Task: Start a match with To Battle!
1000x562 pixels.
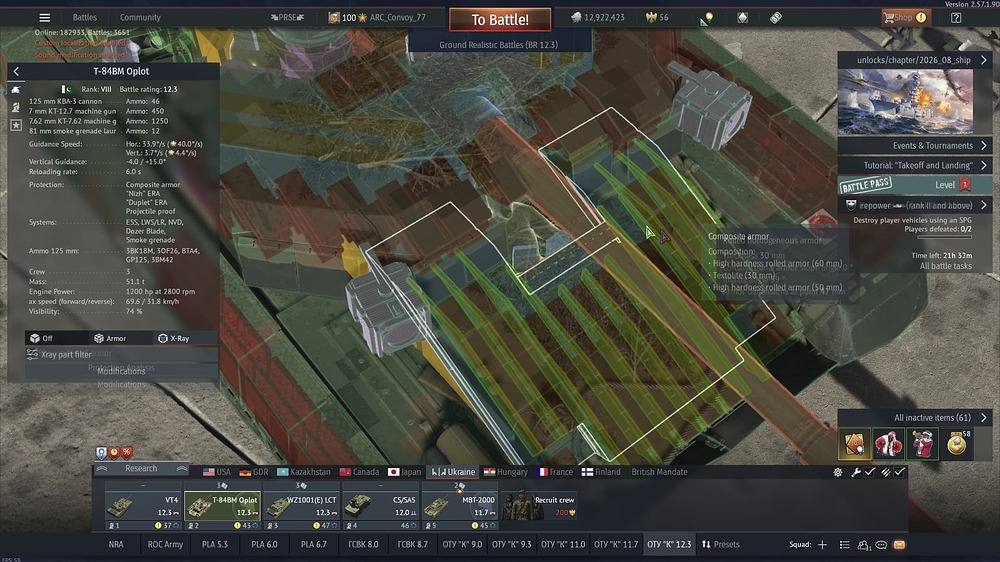Action: 500,20
